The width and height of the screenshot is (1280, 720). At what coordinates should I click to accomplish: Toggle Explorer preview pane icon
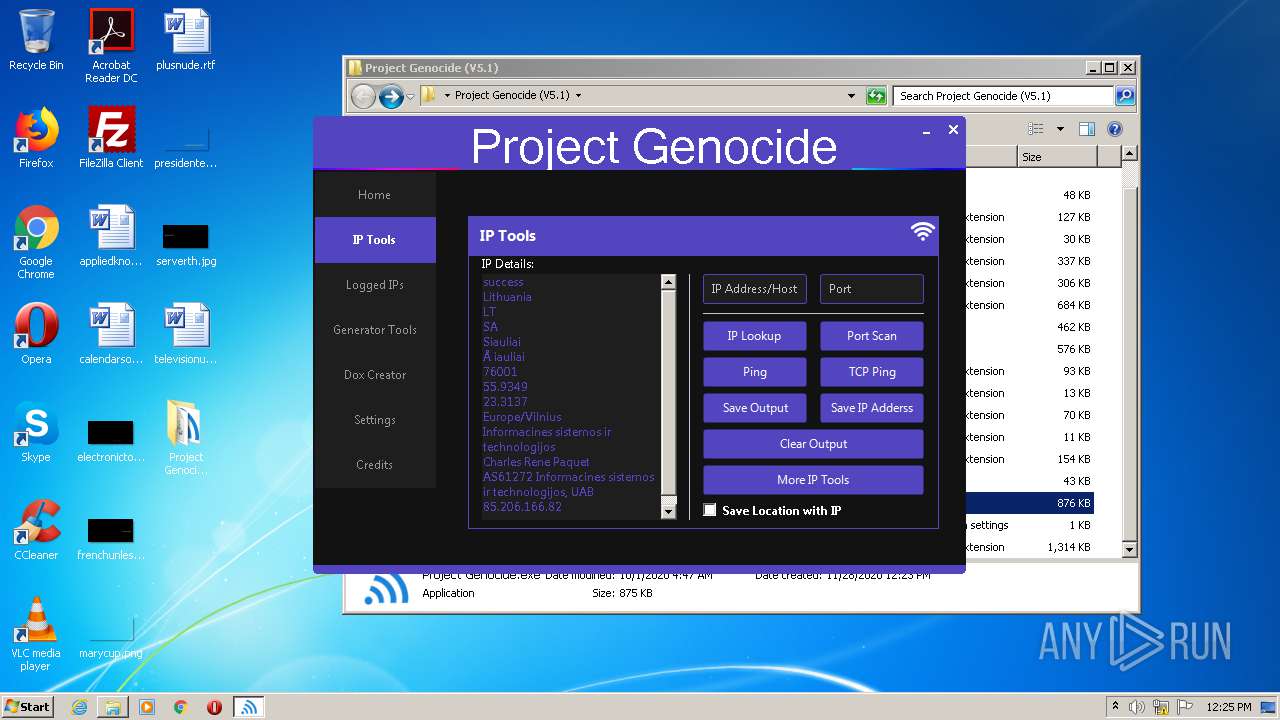coord(1087,129)
